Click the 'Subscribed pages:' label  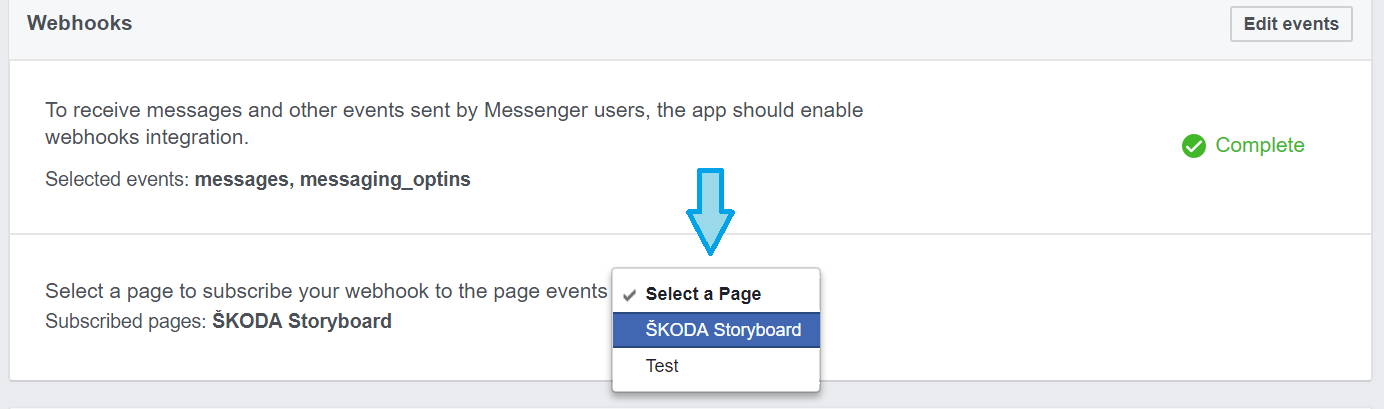point(126,322)
